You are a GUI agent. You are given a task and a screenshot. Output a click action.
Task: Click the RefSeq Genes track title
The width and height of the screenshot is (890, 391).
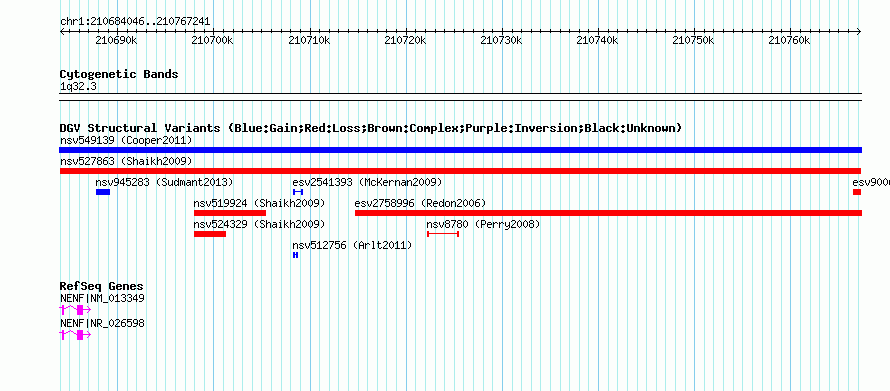click(102, 287)
